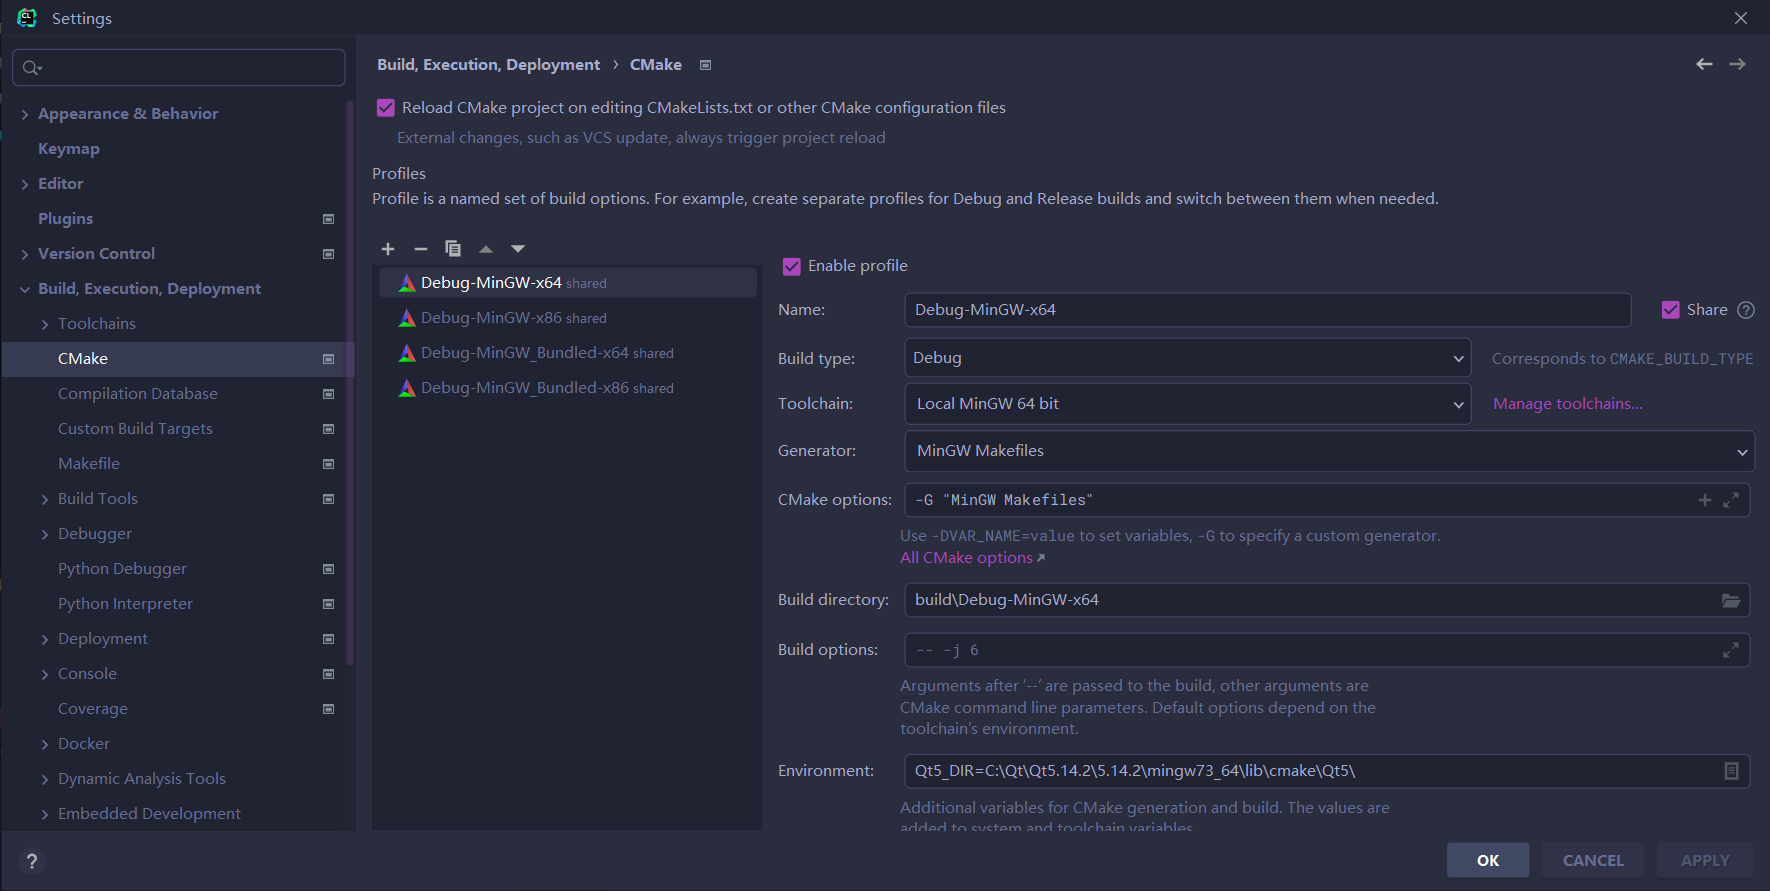1770x891 pixels.
Task: Toggle the Enable profile checkbox
Action: coord(792,266)
